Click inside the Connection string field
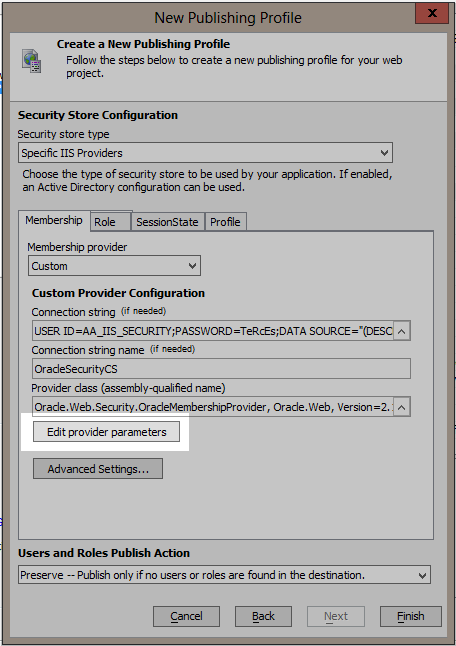456x646 pixels. pos(213,331)
